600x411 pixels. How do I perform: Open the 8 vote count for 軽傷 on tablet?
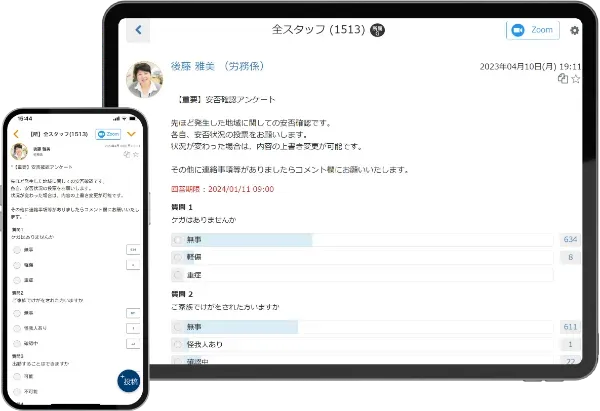point(570,257)
